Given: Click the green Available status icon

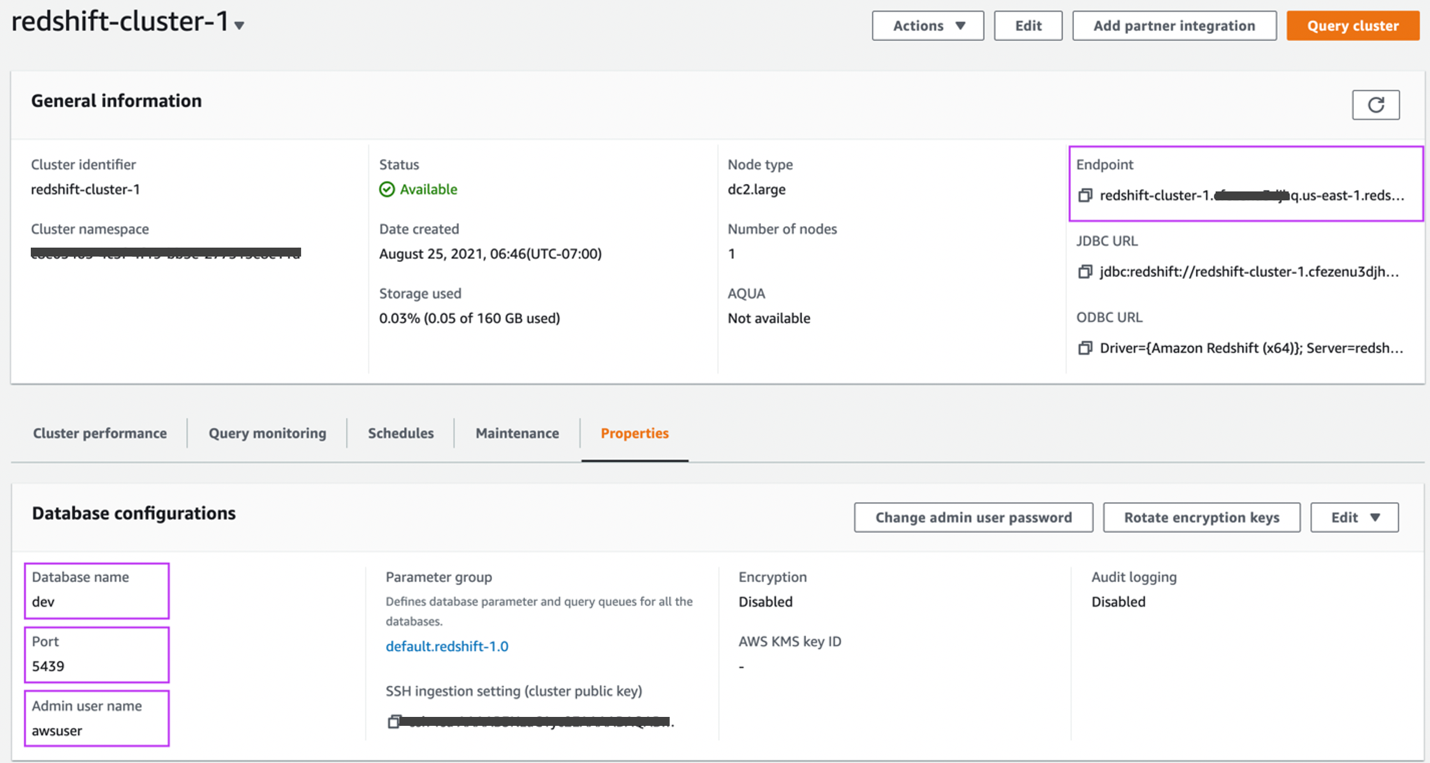Looking at the screenshot, I should coord(387,189).
